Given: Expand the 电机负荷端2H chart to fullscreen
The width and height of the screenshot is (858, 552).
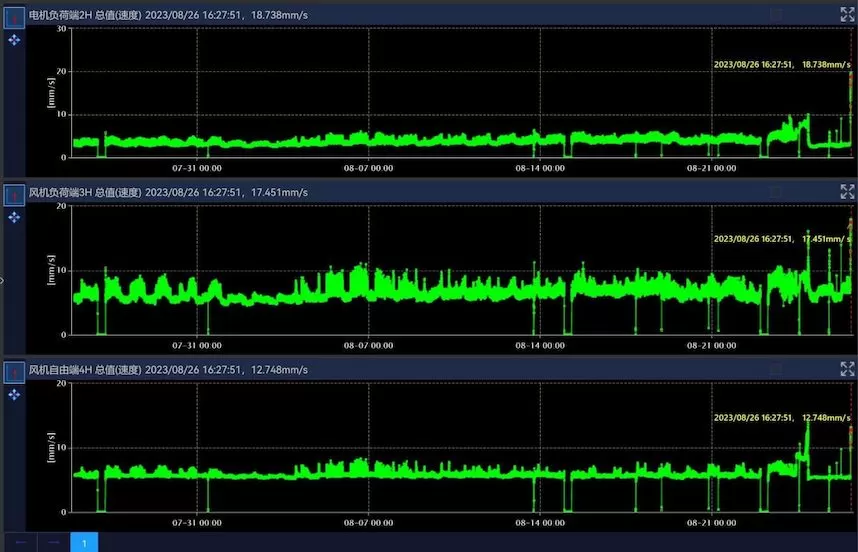Looking at the screenshot, I should pyautogui.click(x=846, y=13).
